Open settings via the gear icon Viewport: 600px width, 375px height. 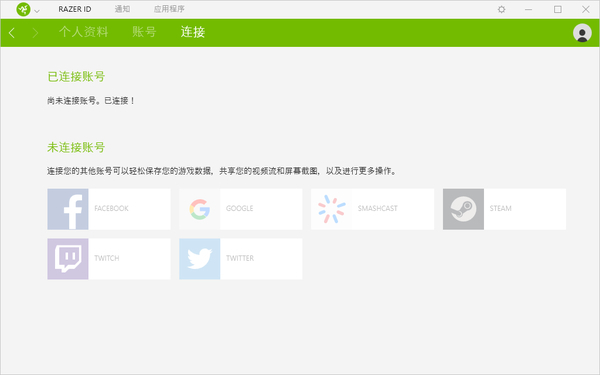click(501, 9)
